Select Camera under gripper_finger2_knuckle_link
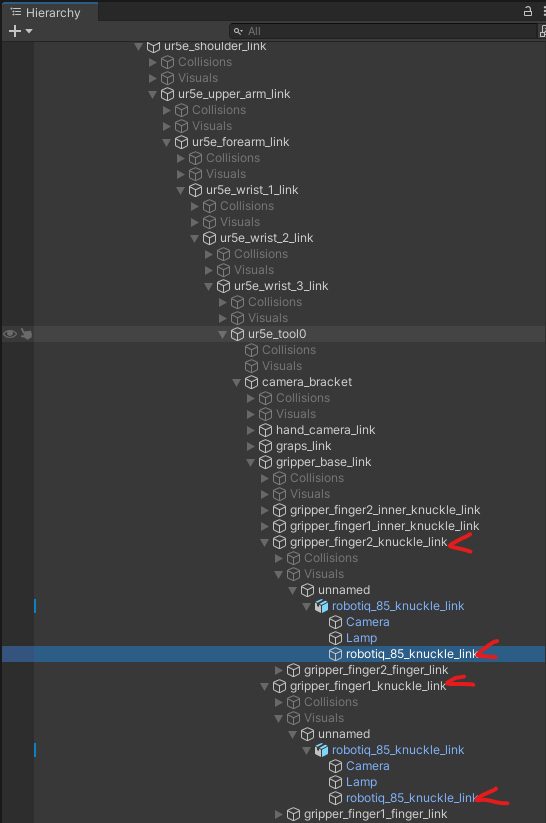The width and height of the screenshot is (546, 823). point(368,622)
